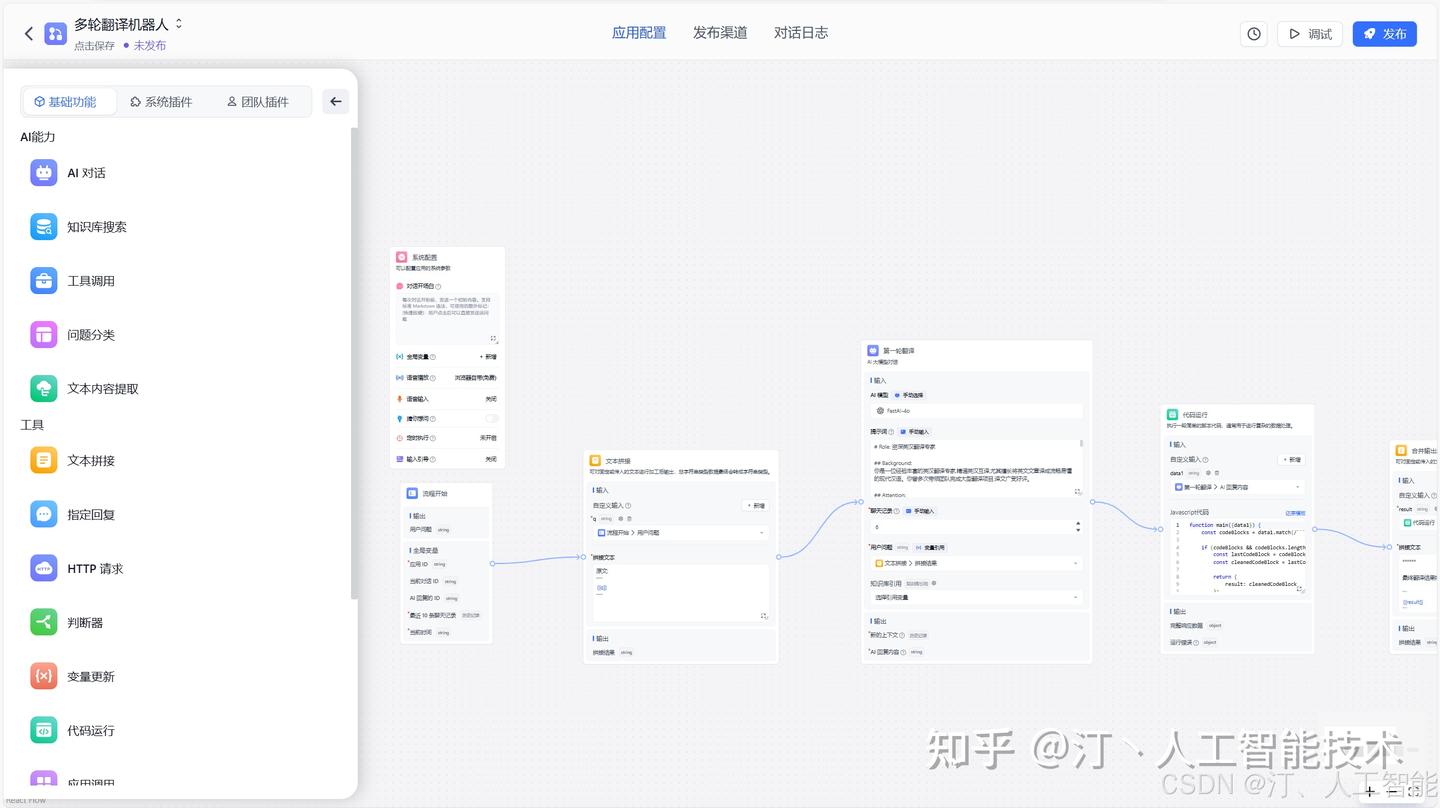Click the 调试 button
Image resolution: width=1440 pixels, height=808 pixels.
coord(1309,33)
